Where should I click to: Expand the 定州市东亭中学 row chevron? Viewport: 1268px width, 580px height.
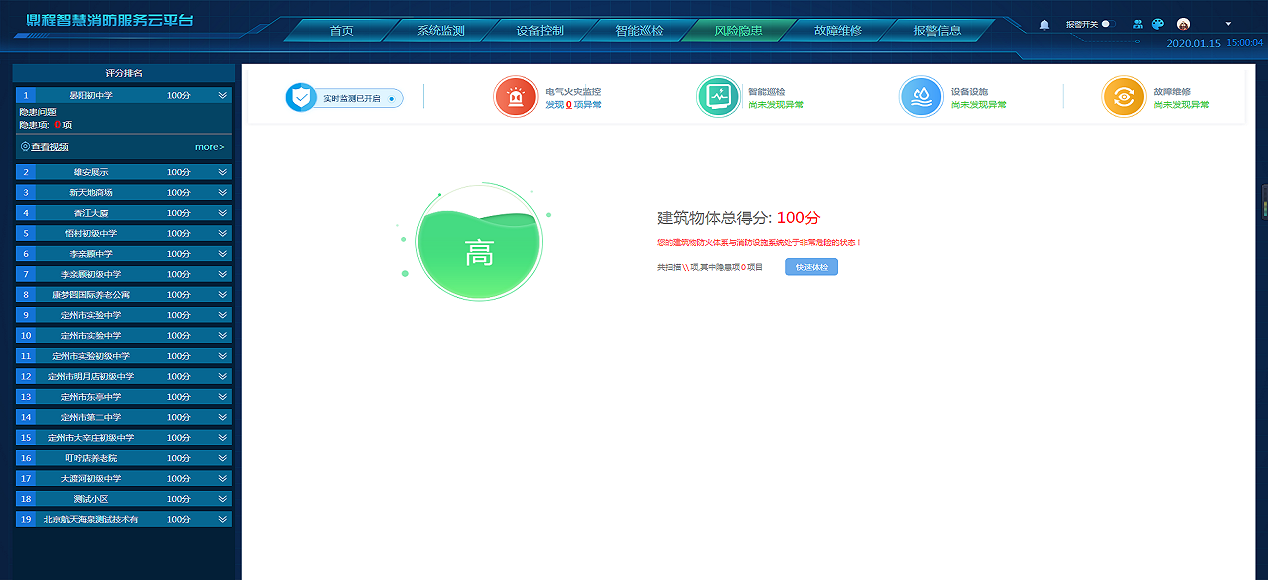click(x=223, y=396)
